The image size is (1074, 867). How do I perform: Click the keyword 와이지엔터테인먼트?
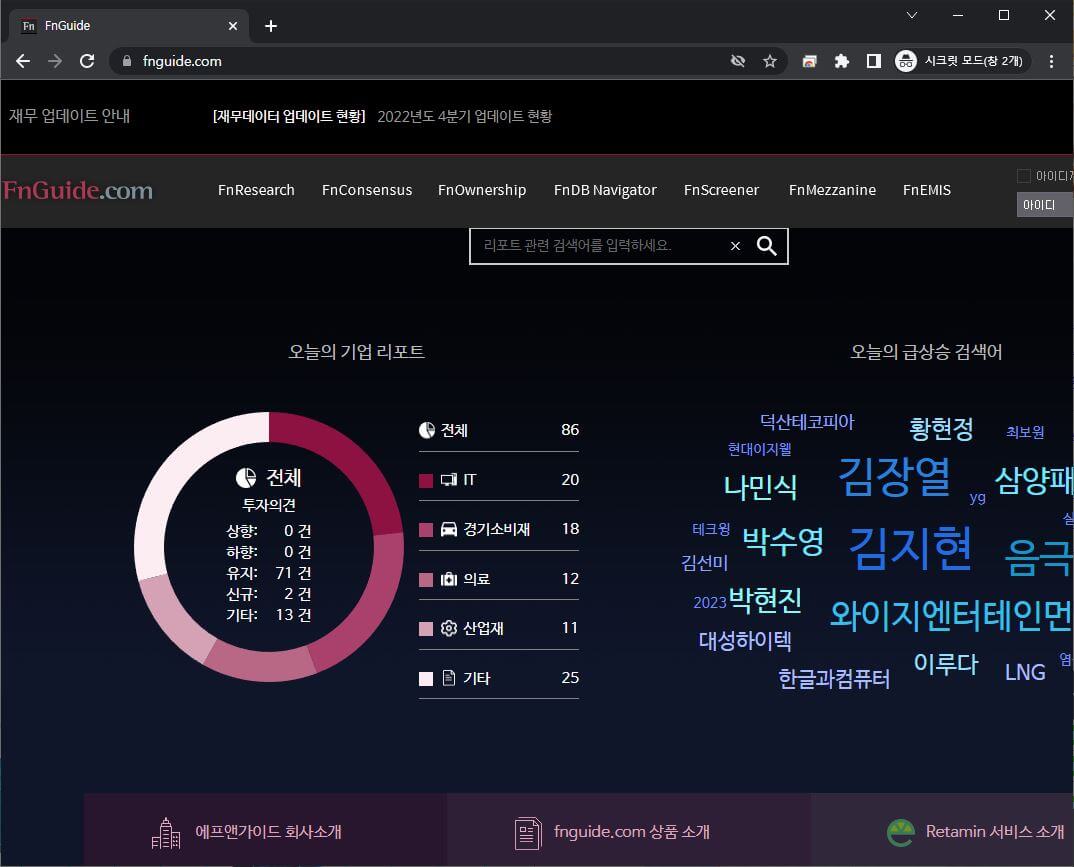(951, 614)
